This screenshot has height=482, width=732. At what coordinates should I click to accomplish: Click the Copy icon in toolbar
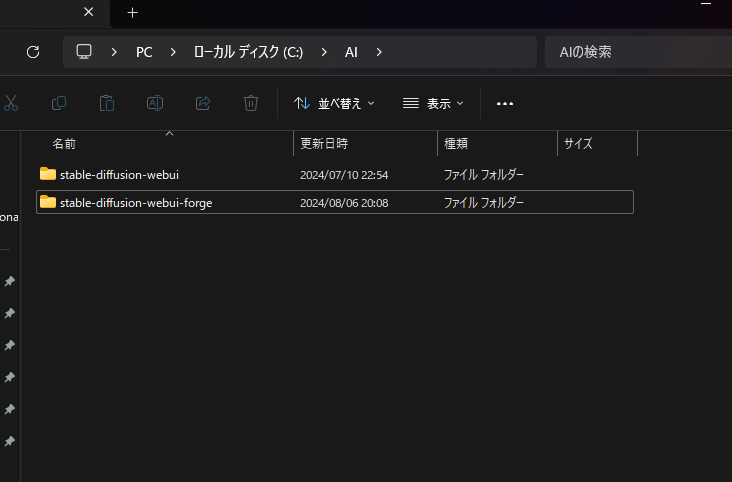(59, 103)
